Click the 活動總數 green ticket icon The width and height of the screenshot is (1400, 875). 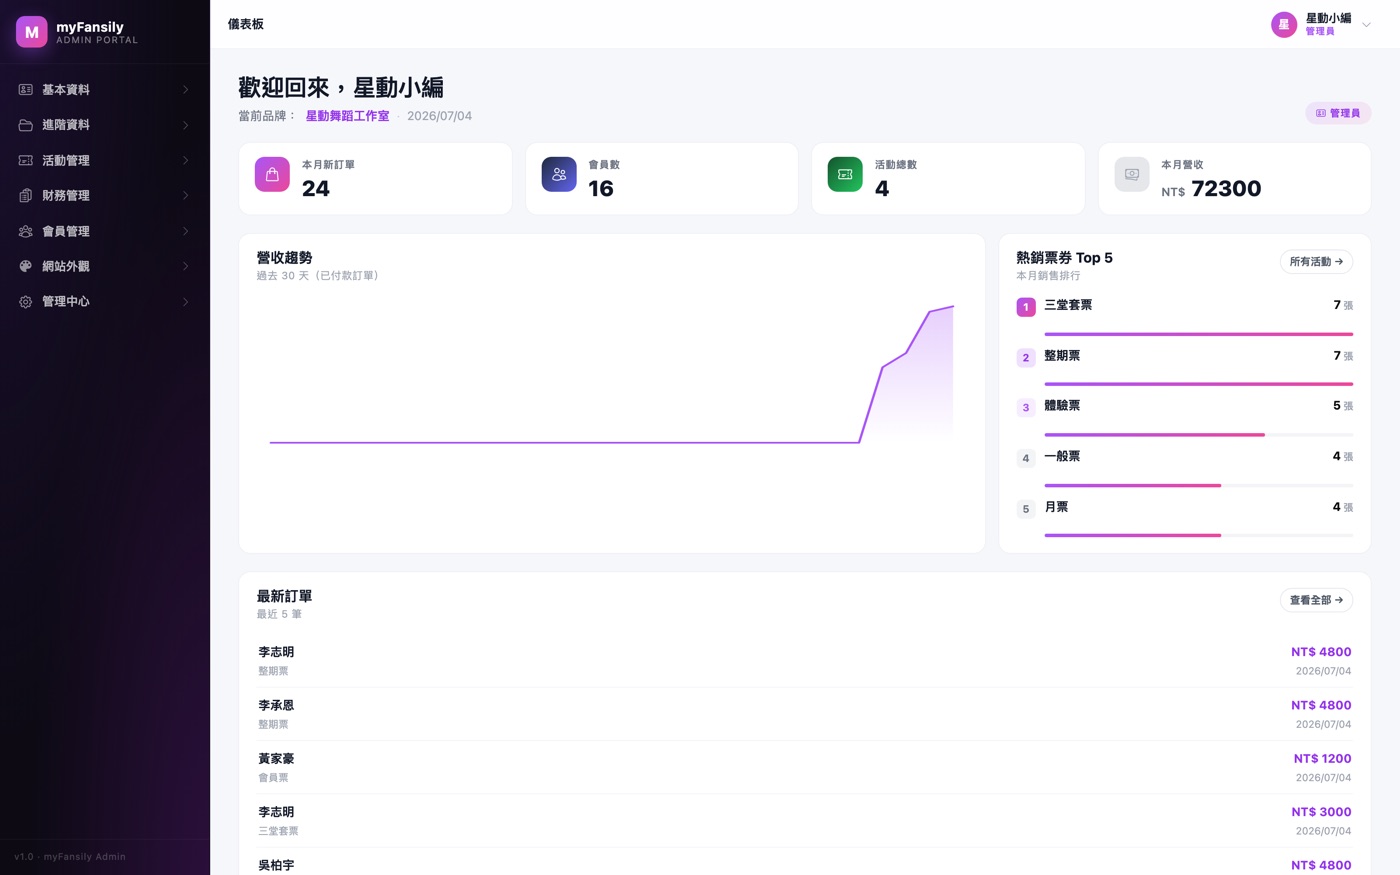click(x=845, y=174)
